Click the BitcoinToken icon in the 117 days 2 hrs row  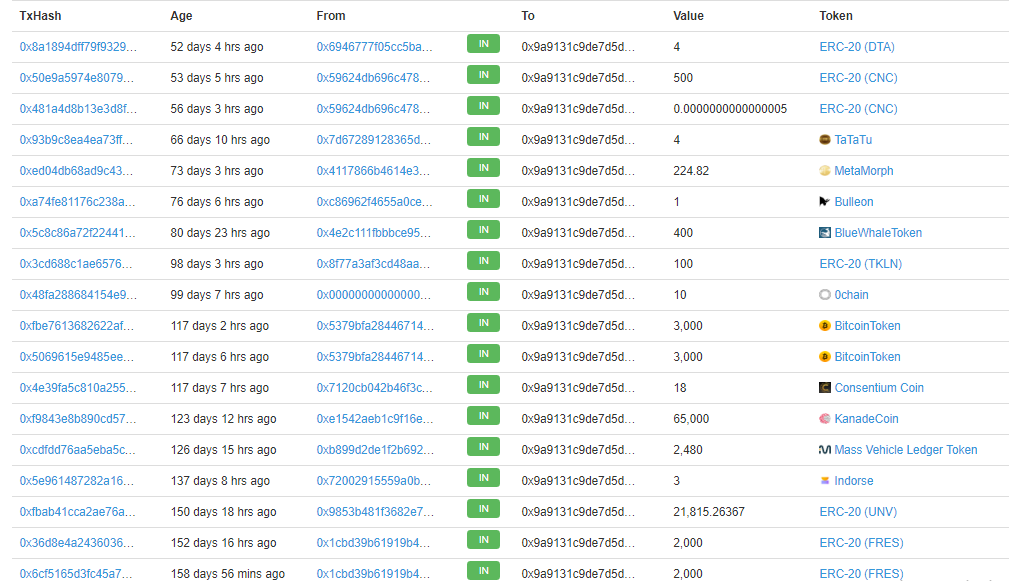(825, 326)
